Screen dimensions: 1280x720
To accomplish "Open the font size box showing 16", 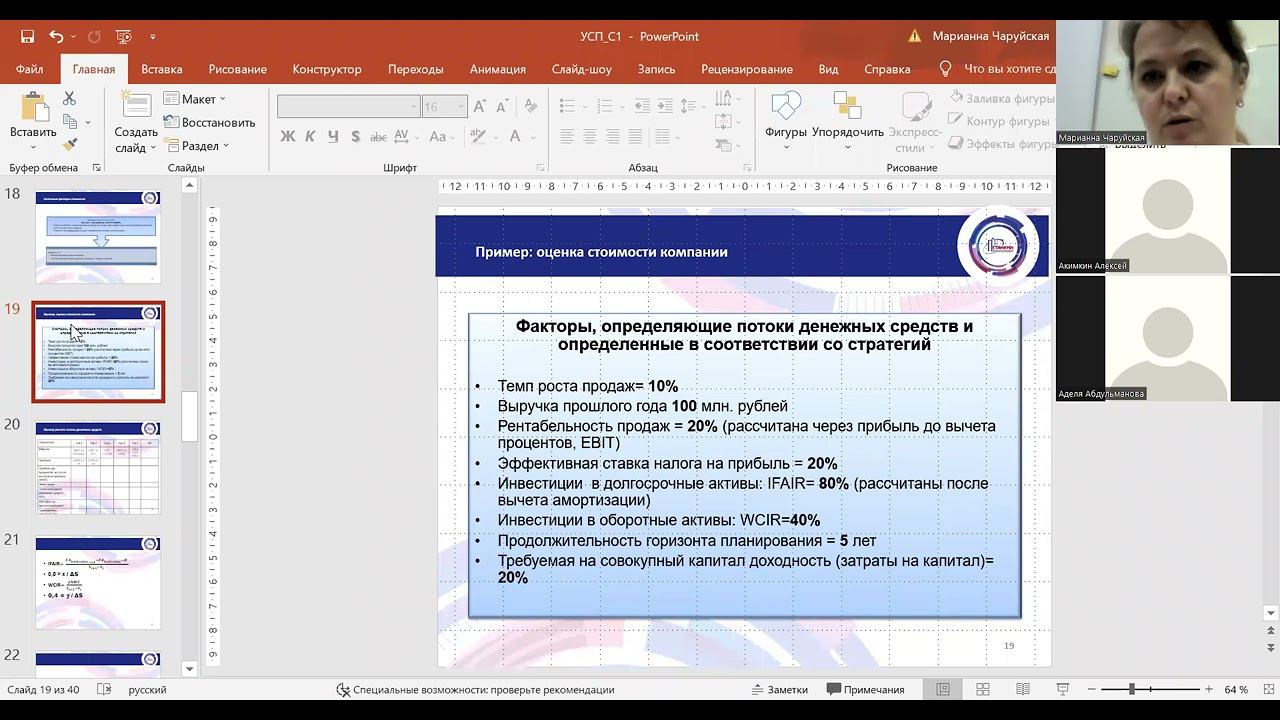I will click(x=444, y=107).
